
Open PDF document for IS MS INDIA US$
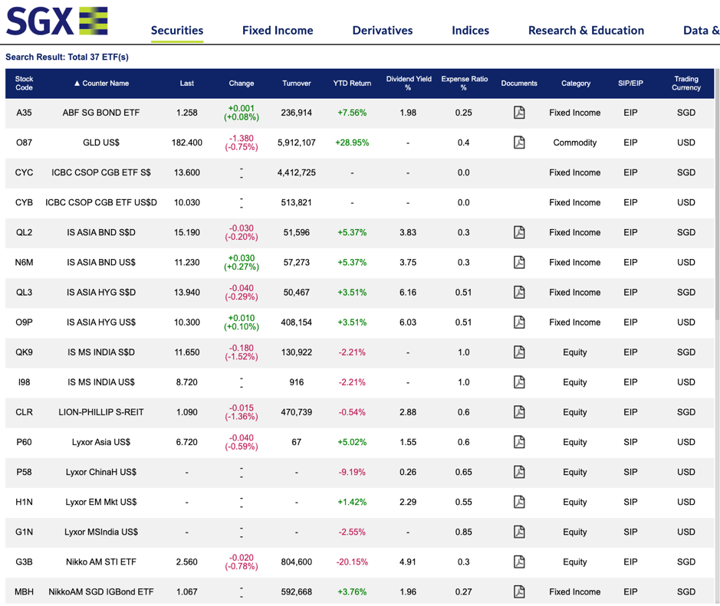[519, 382]
